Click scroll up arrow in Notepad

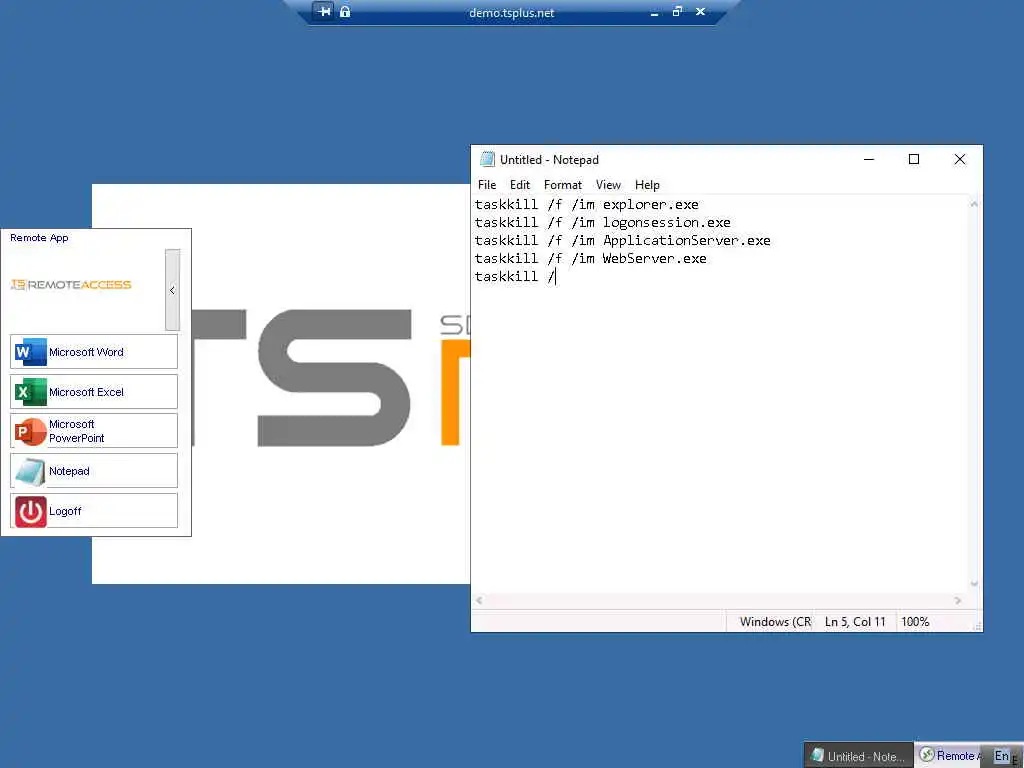coord(974,204)
